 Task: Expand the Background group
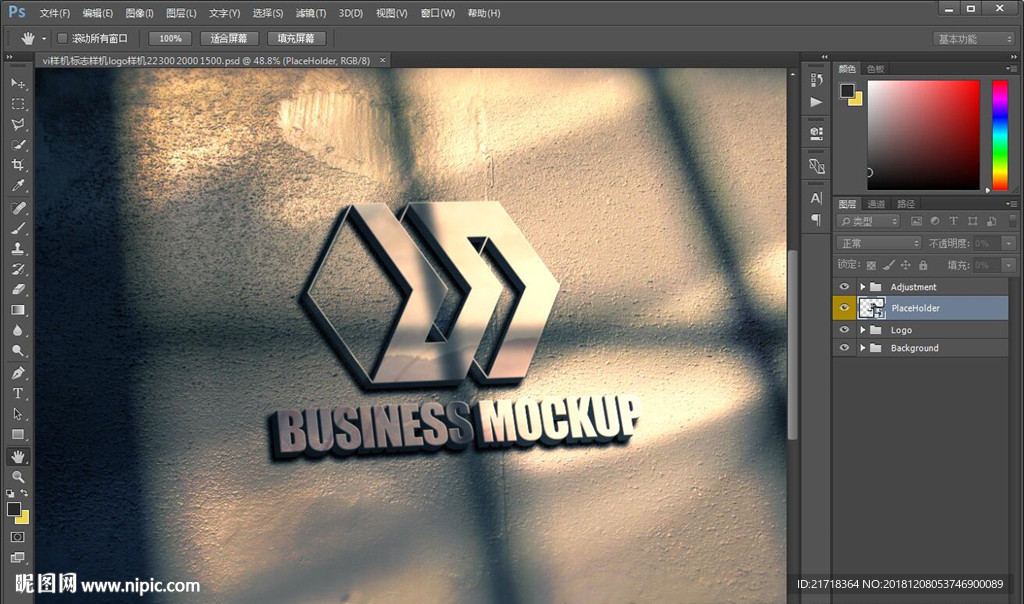[x=863, y=348]
